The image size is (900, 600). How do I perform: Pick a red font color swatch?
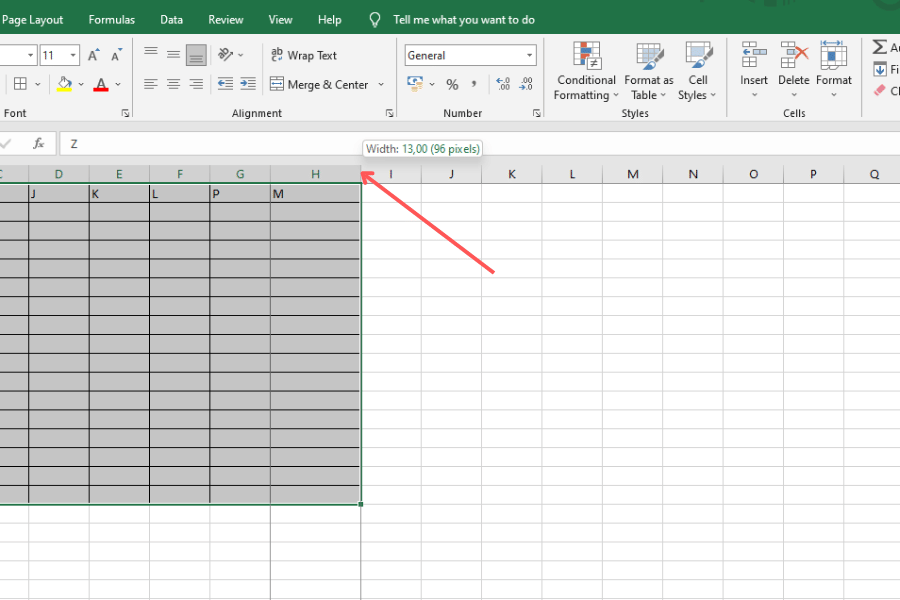coord(99,84)
